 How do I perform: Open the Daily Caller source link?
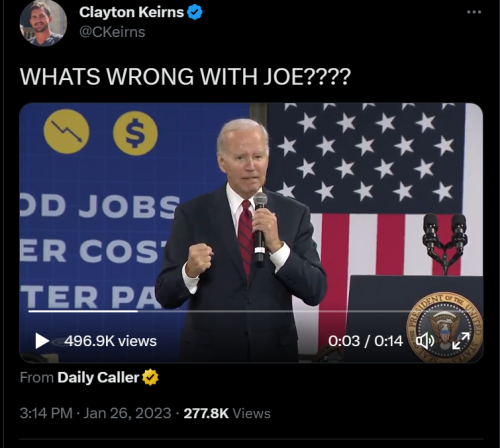98,377
